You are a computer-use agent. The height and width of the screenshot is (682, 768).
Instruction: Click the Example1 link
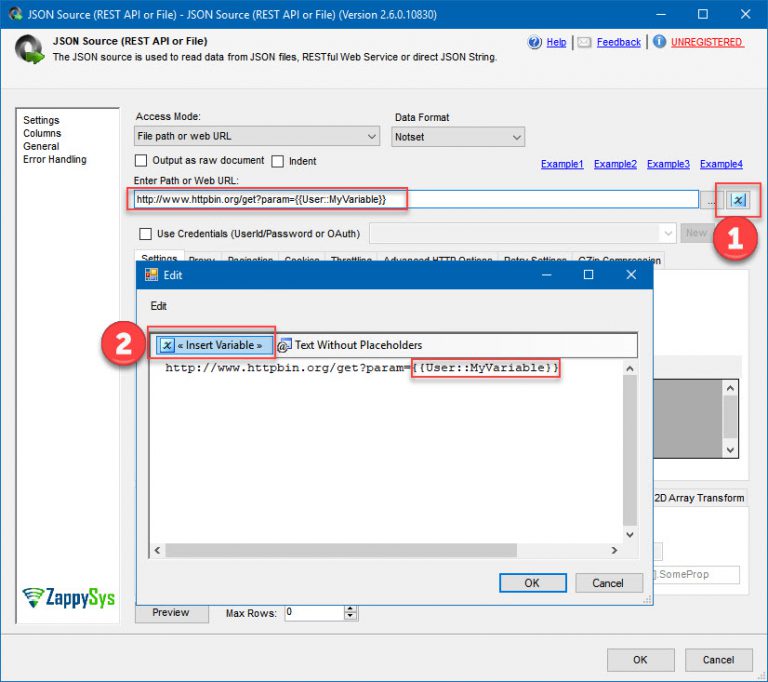pos(562,164)
